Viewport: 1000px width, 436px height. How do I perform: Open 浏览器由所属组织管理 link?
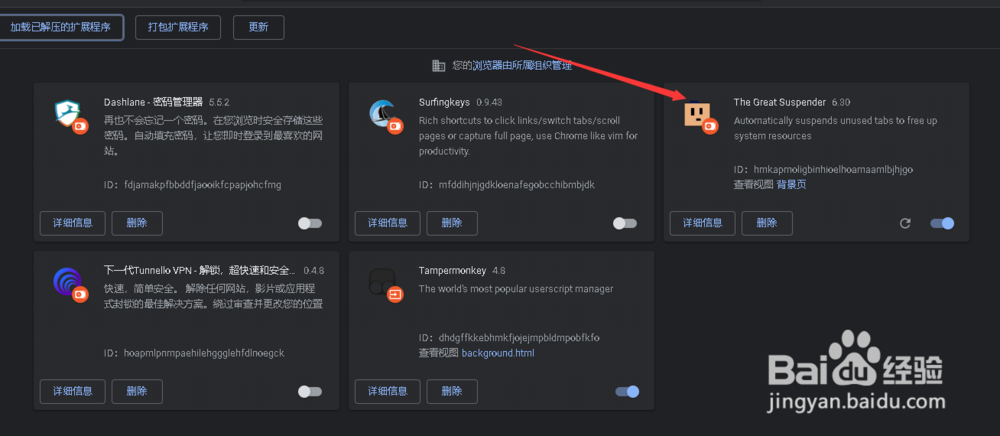[522, 65]
